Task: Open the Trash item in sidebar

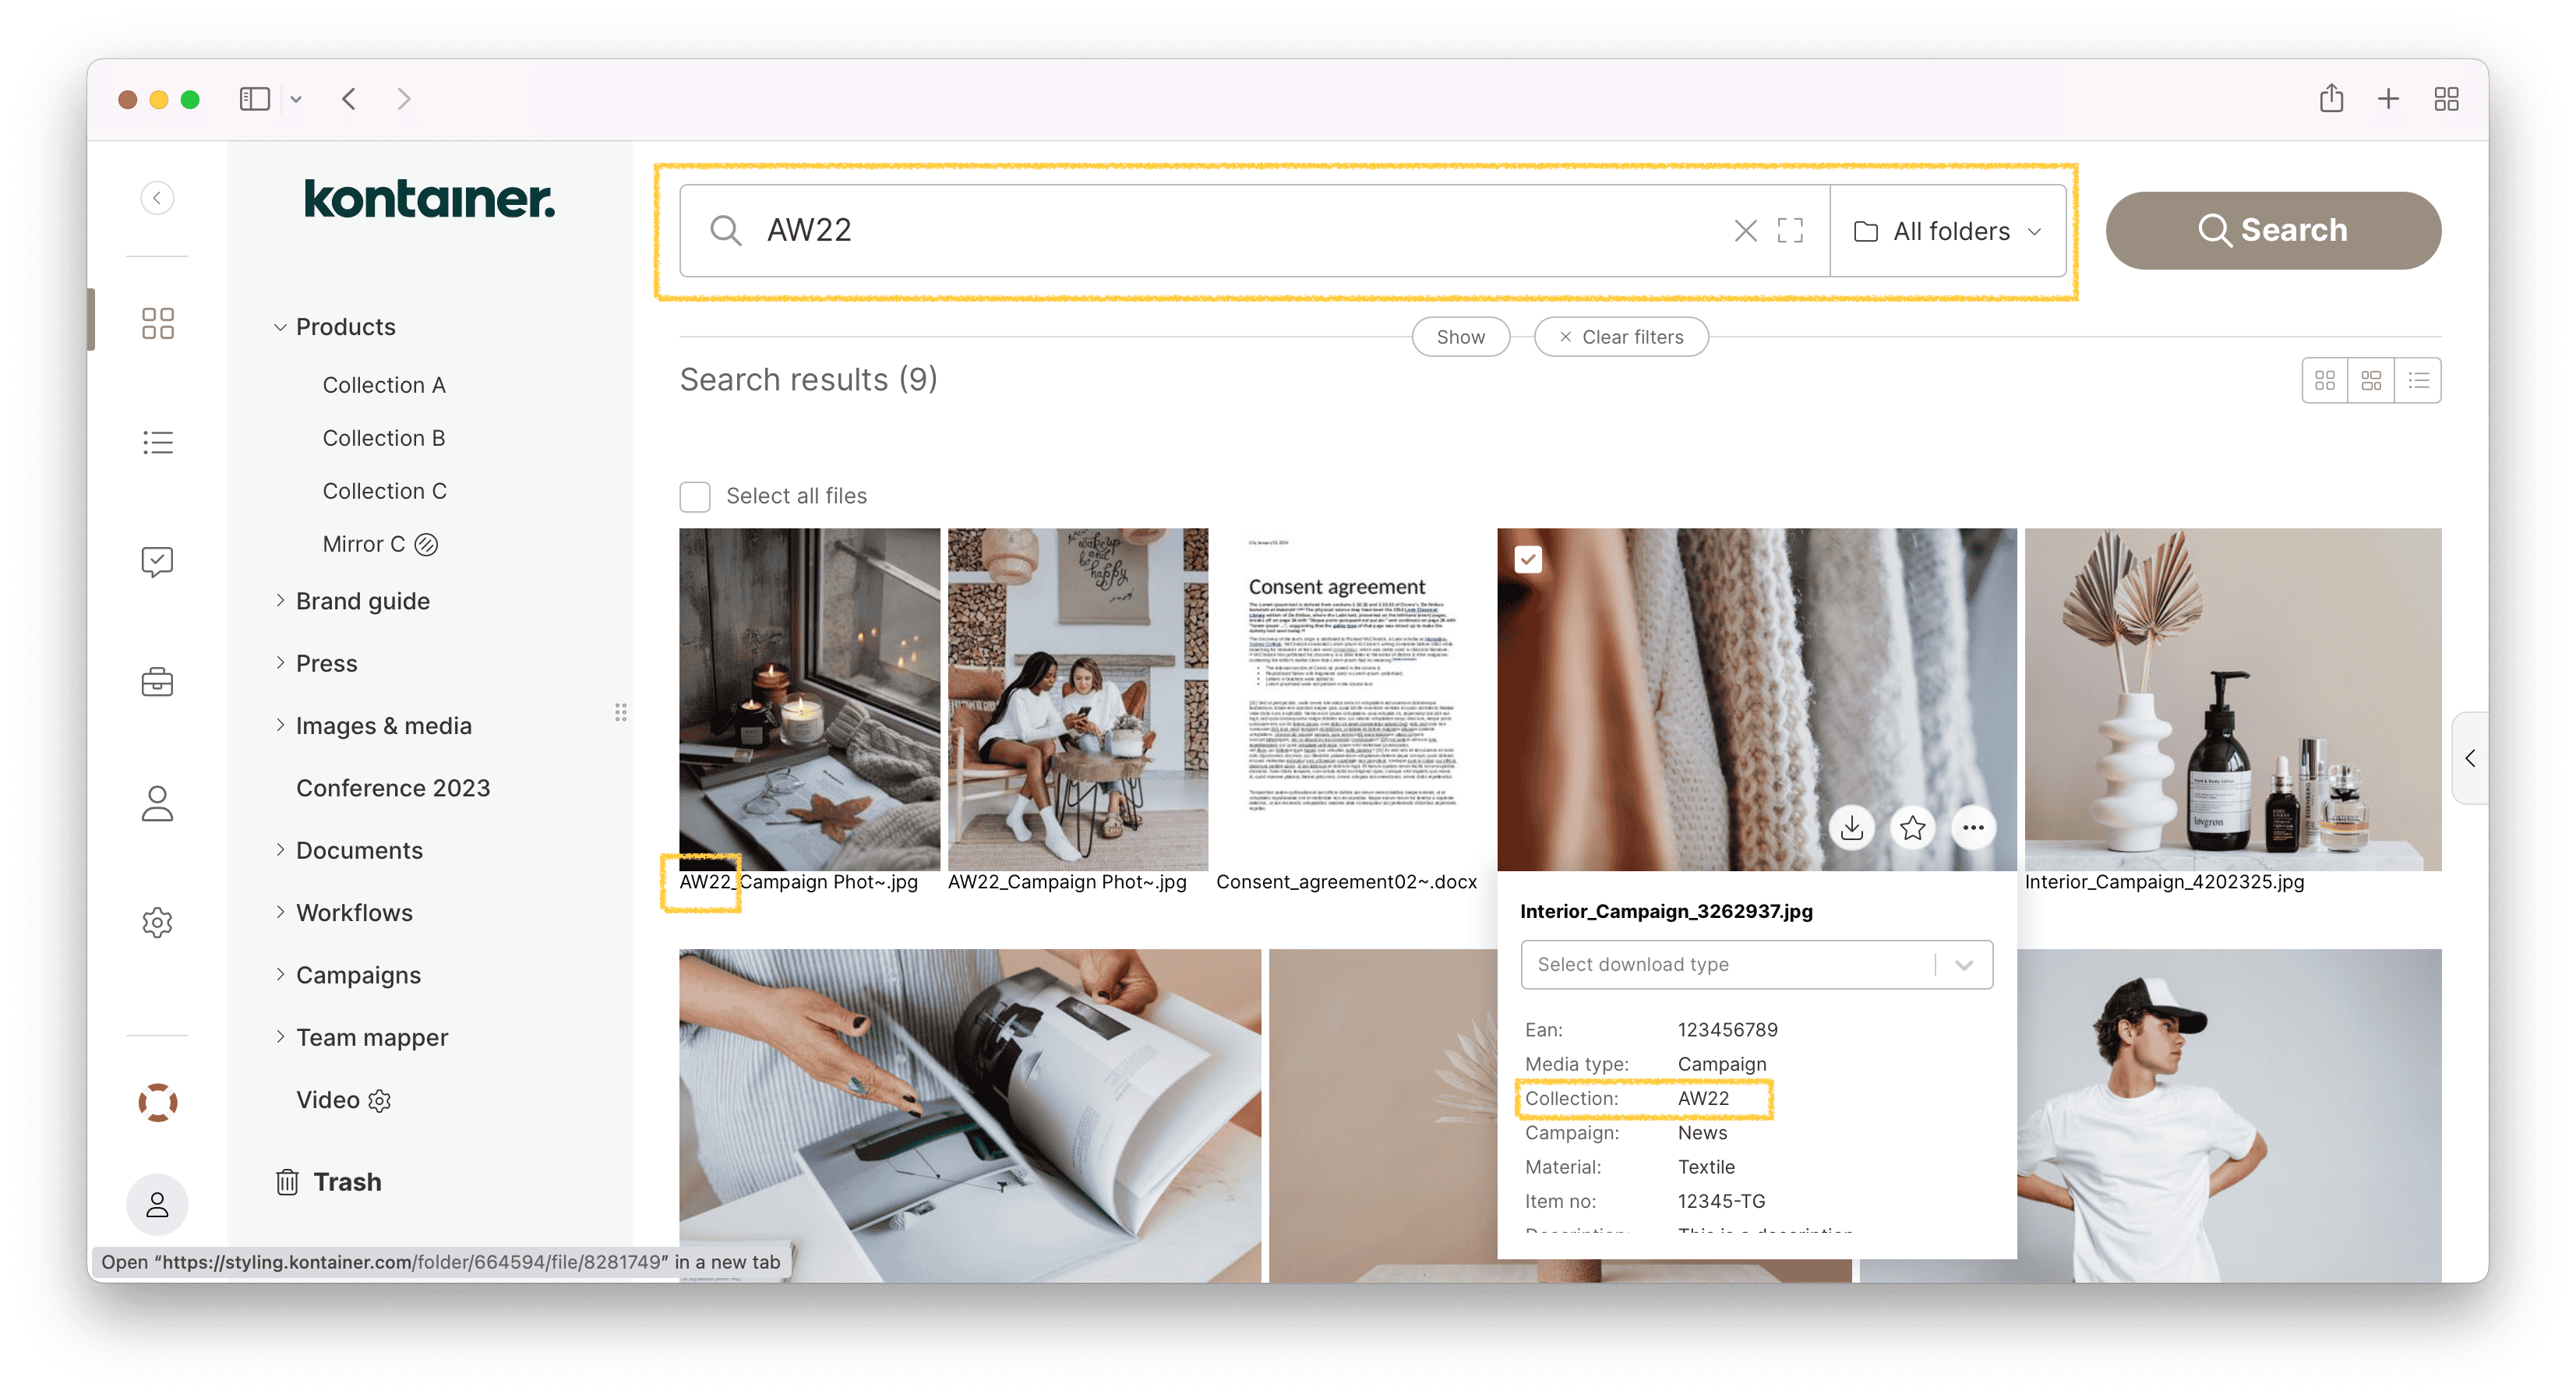Action: [346, 1182]
